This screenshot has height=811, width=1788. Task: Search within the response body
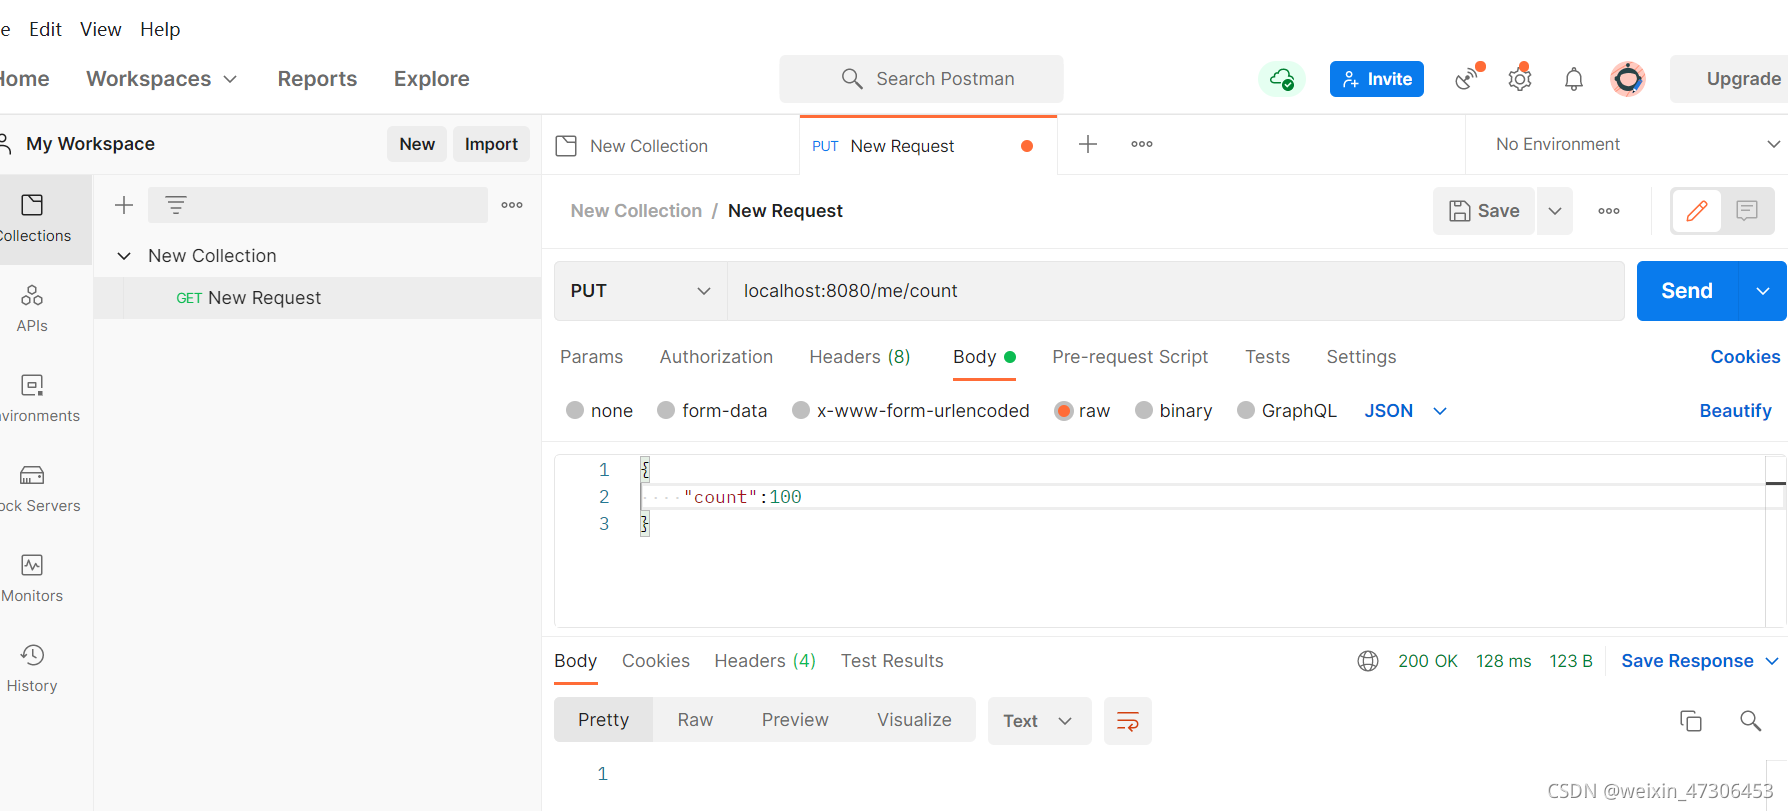[x=1751, y=721]
